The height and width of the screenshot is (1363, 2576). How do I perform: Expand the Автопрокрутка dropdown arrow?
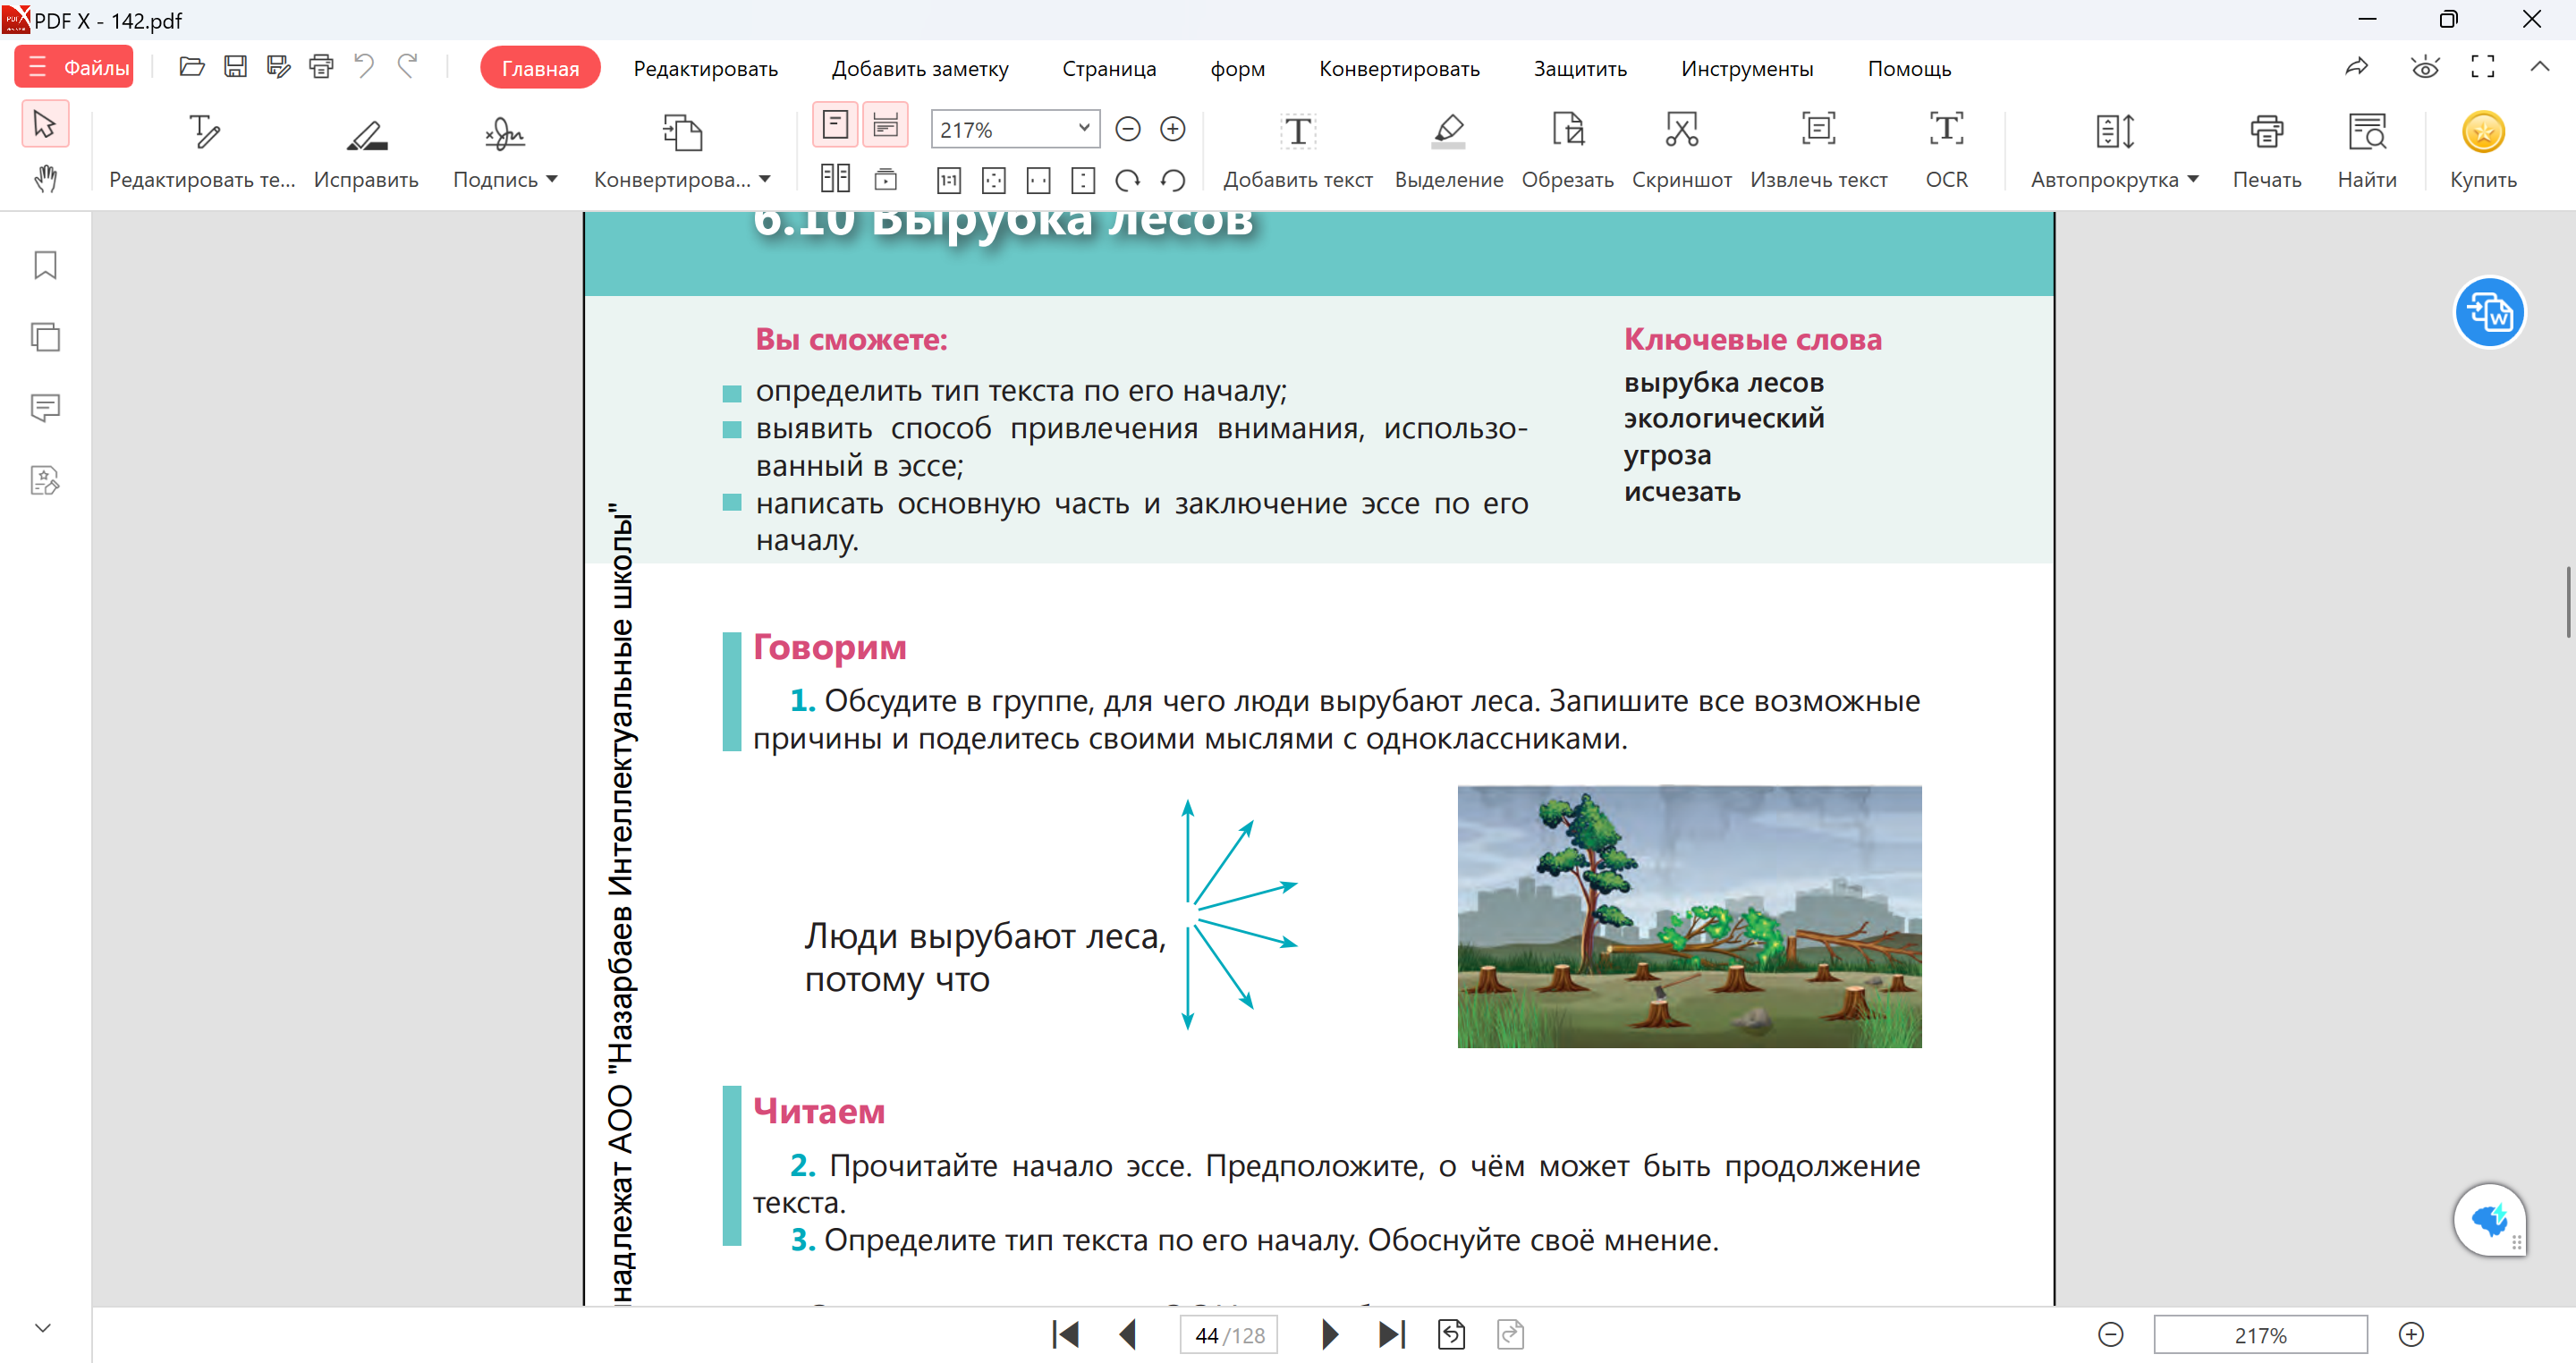point(2192,180)
